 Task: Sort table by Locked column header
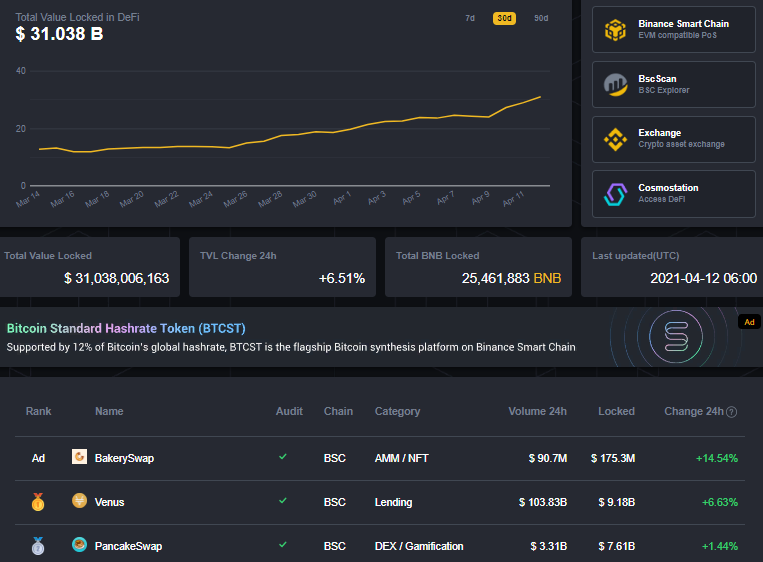point(616,411)
